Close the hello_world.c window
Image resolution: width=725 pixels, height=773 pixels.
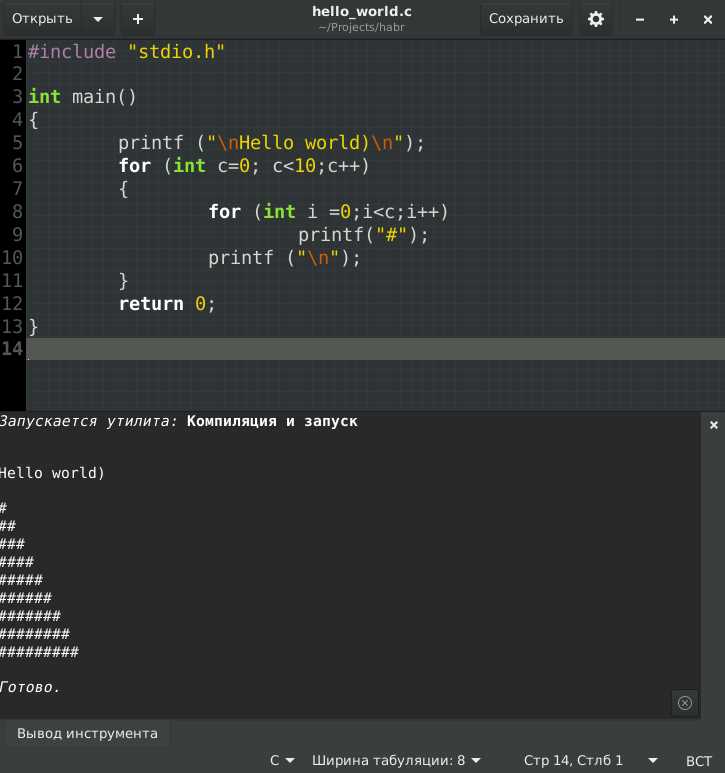pos(708,20)
